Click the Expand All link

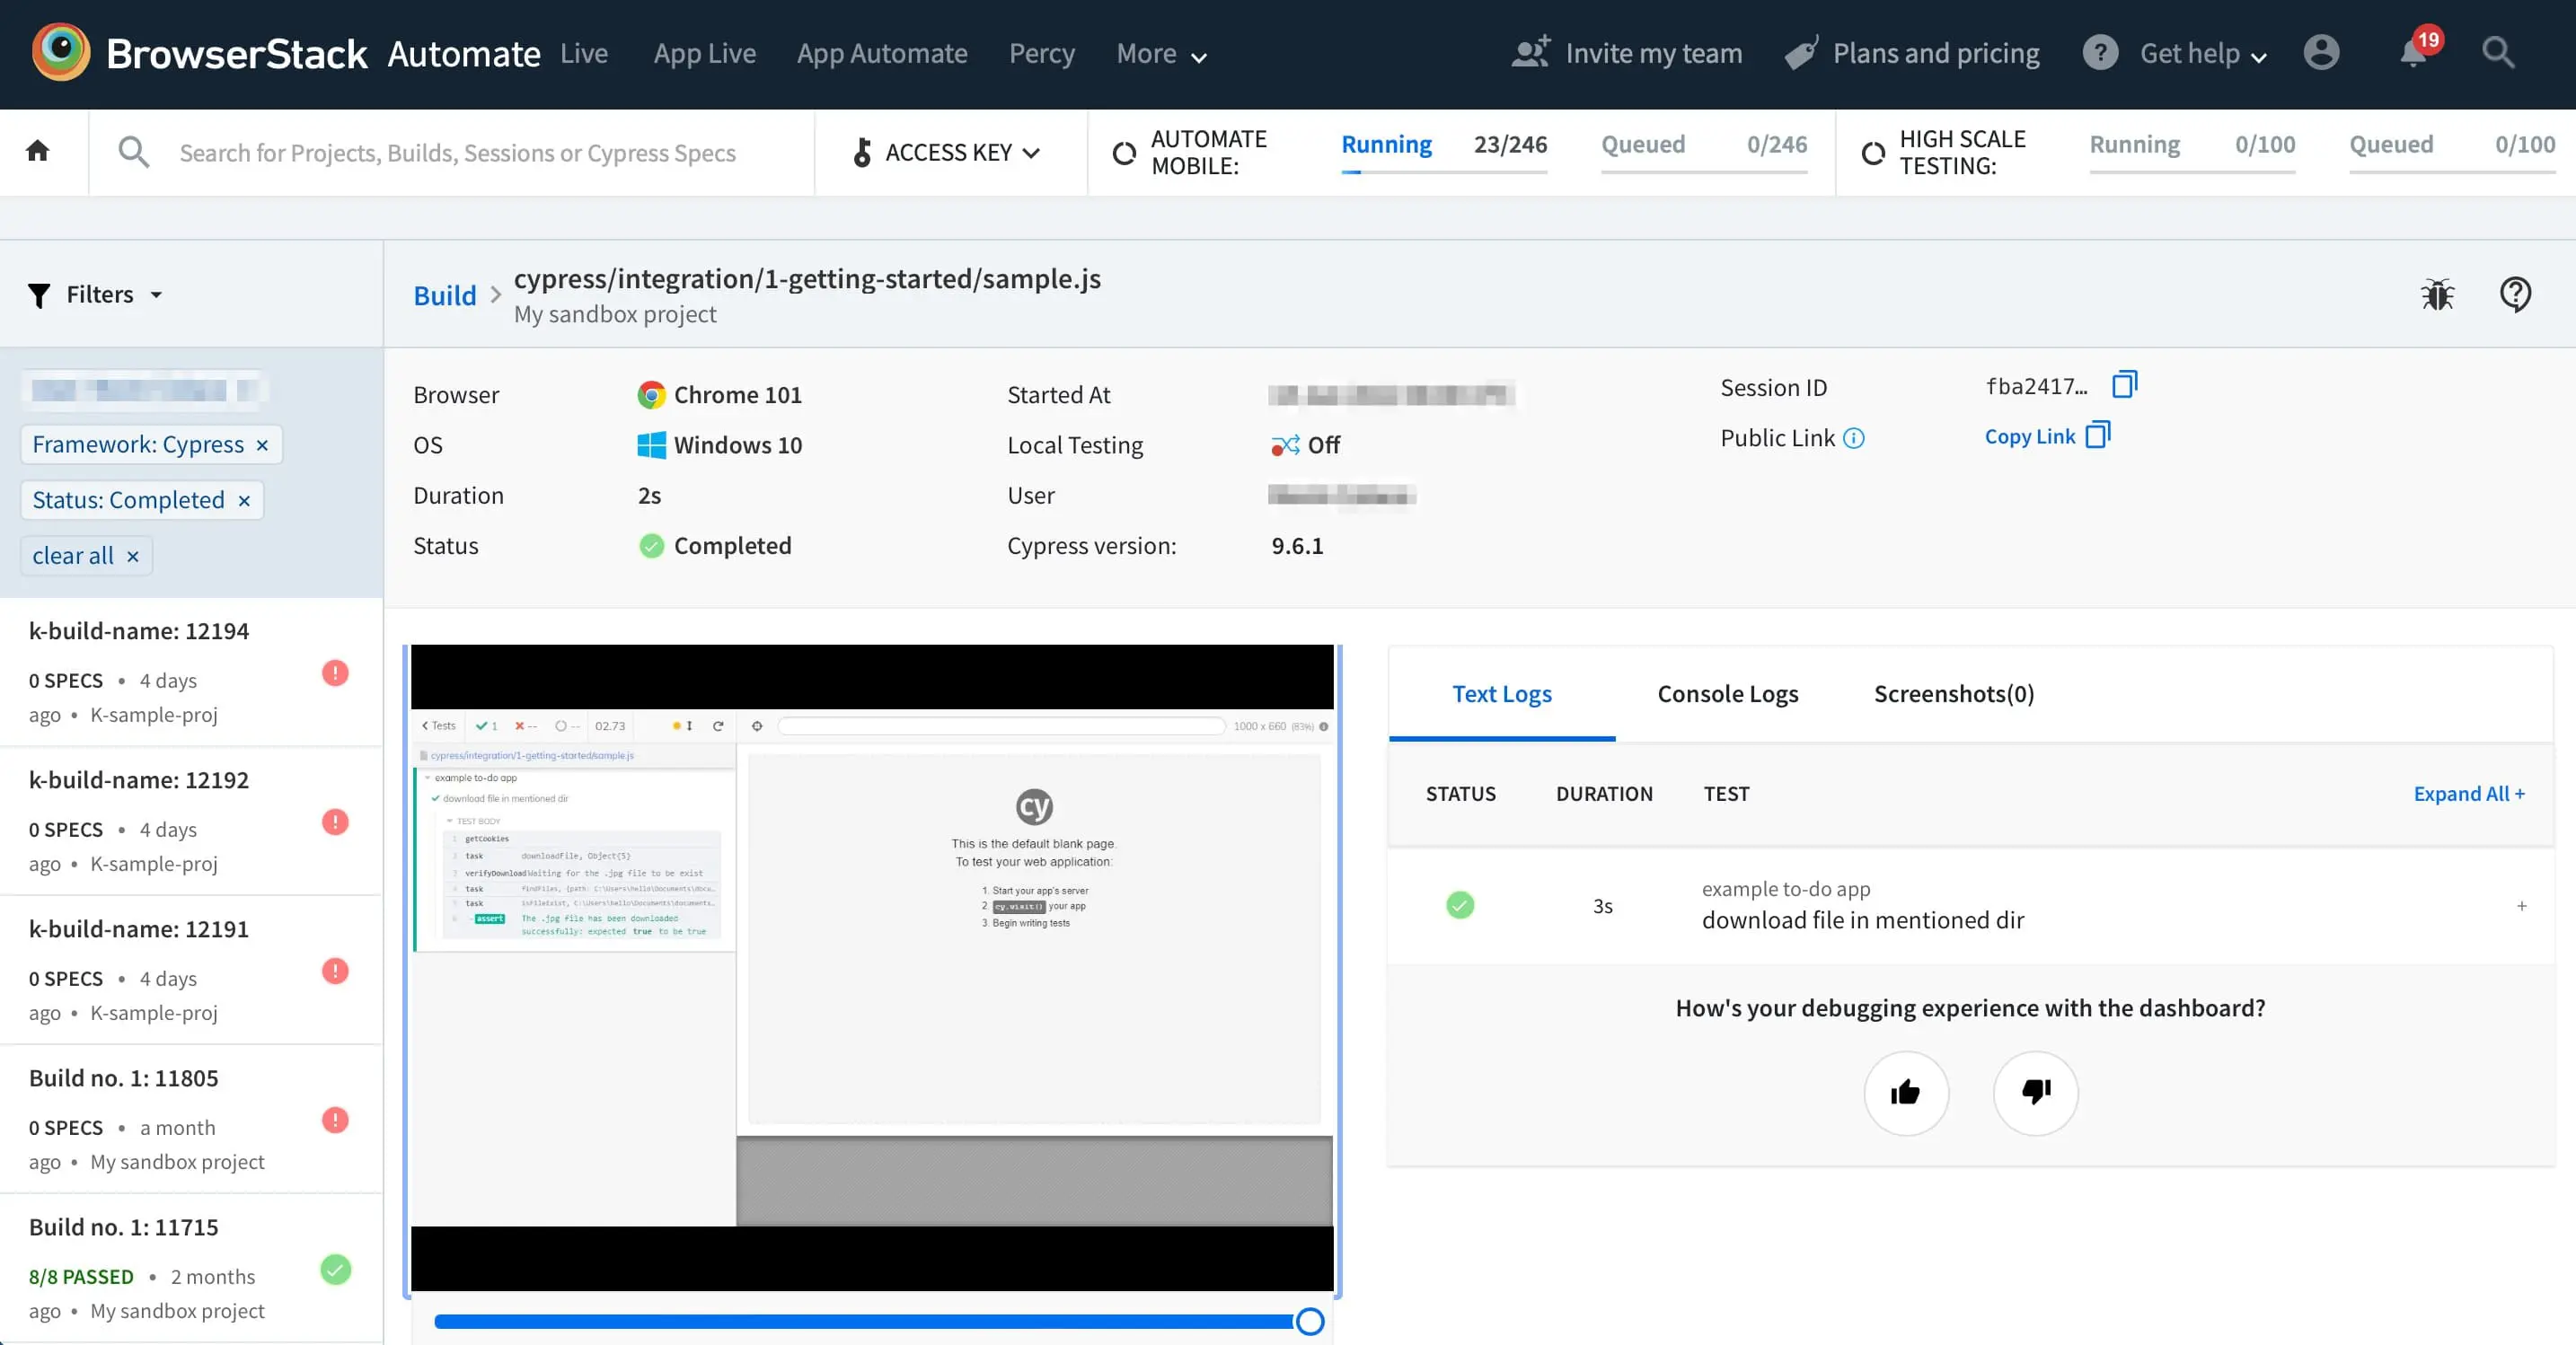(2468, 794)
